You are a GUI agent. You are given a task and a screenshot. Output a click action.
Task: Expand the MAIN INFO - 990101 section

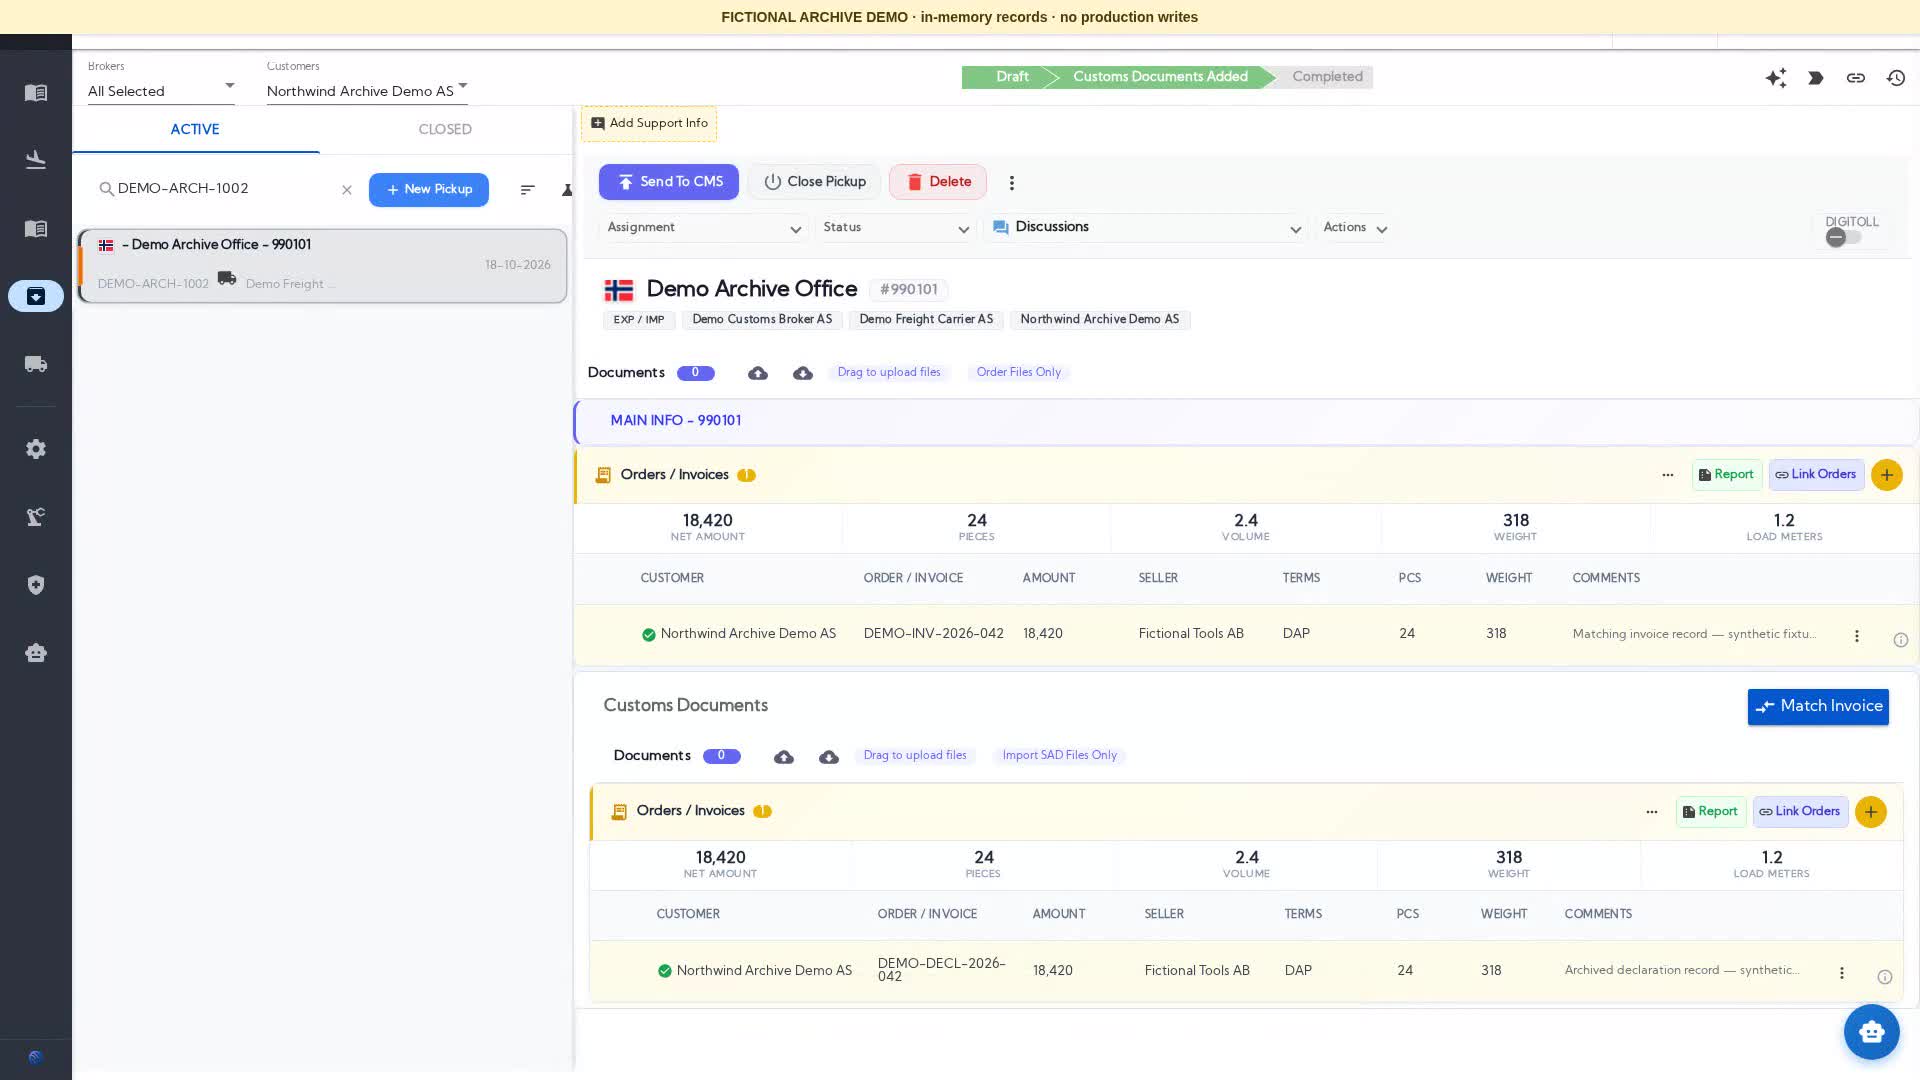click(x=1246, y=421)
